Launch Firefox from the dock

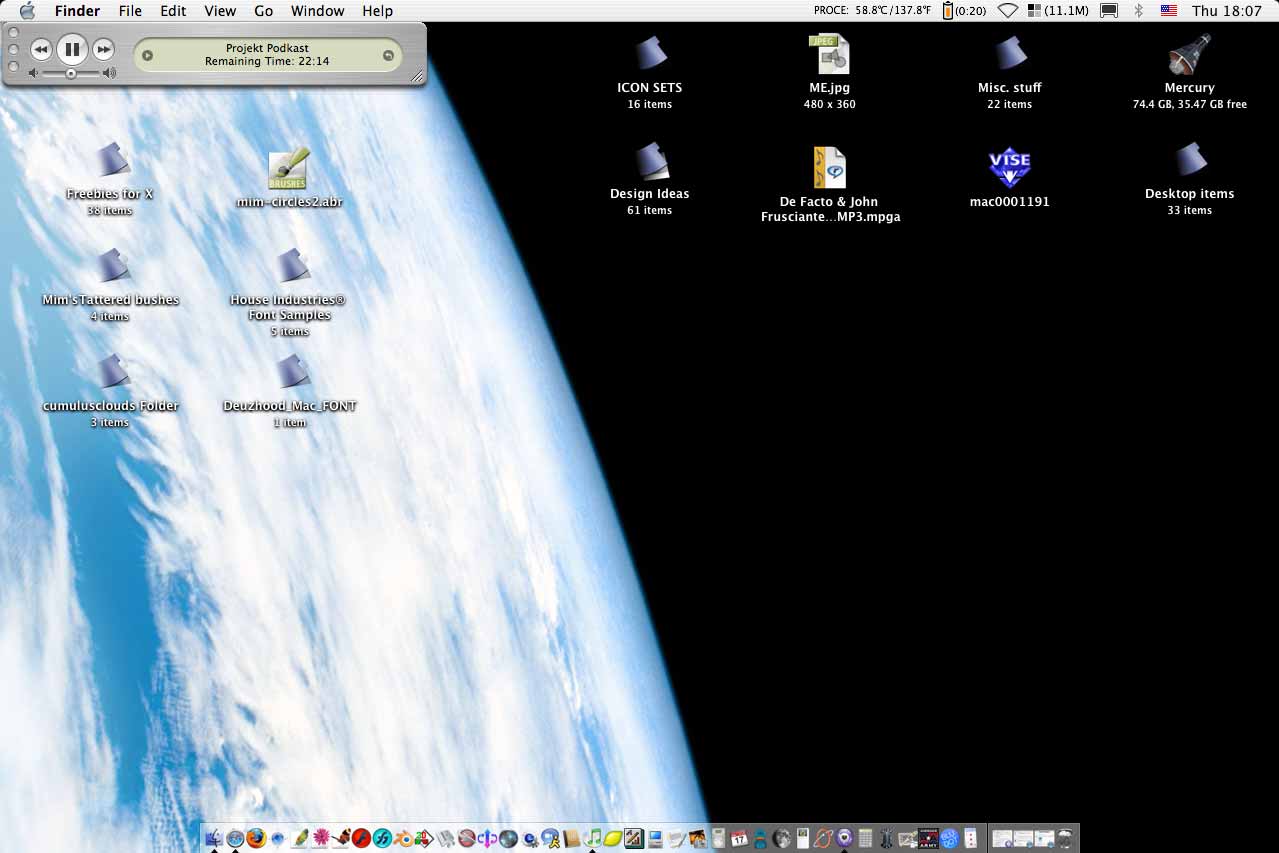[x=257, y=838]
